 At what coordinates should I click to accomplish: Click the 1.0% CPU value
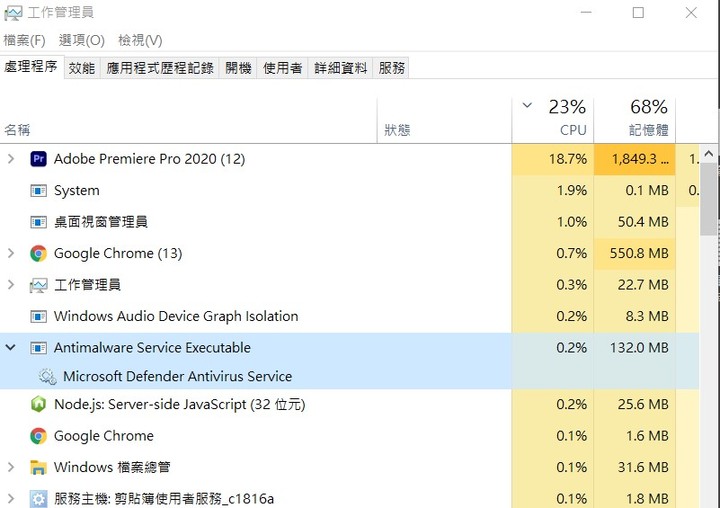[x=572, y=222]
